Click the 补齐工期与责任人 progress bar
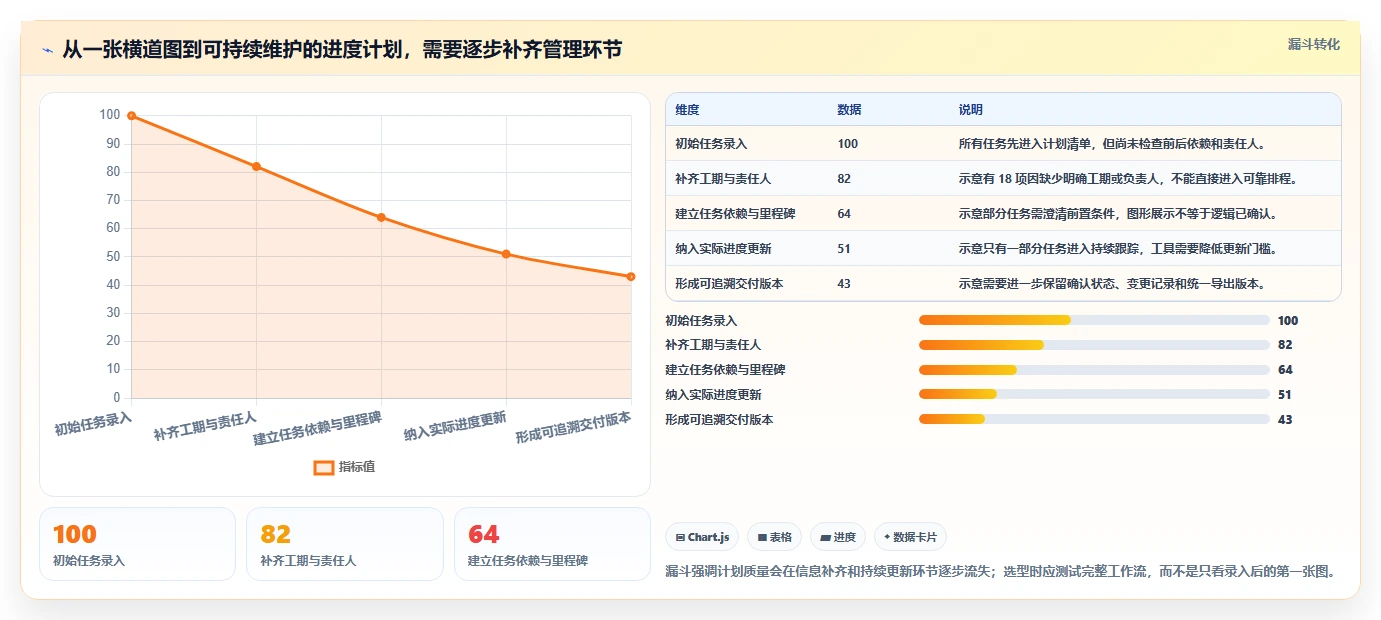Image resolution: width=1381 pixels, height=620 pixels. [1094, 345]
